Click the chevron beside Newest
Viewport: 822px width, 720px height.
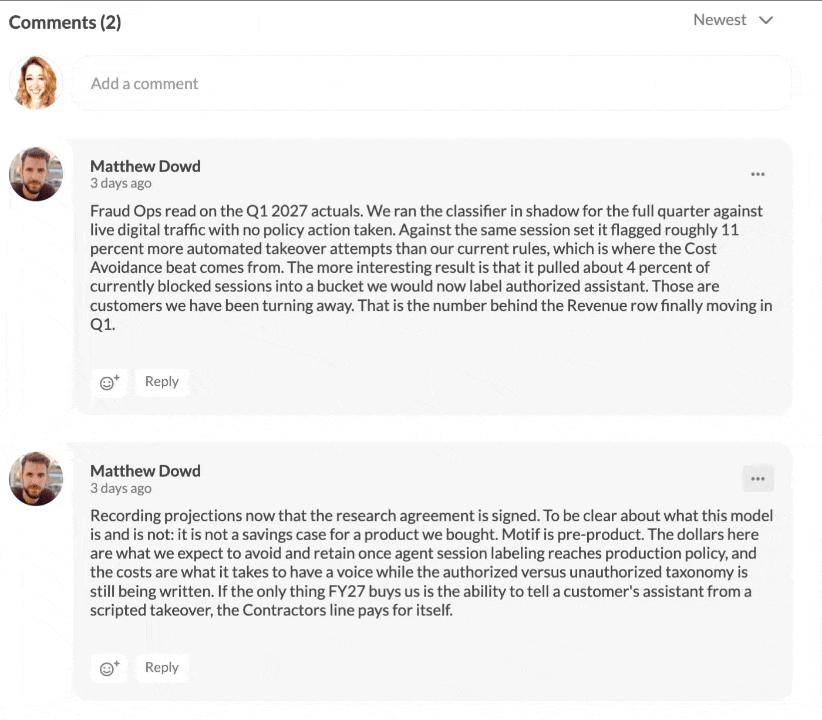tap(766, 20)
